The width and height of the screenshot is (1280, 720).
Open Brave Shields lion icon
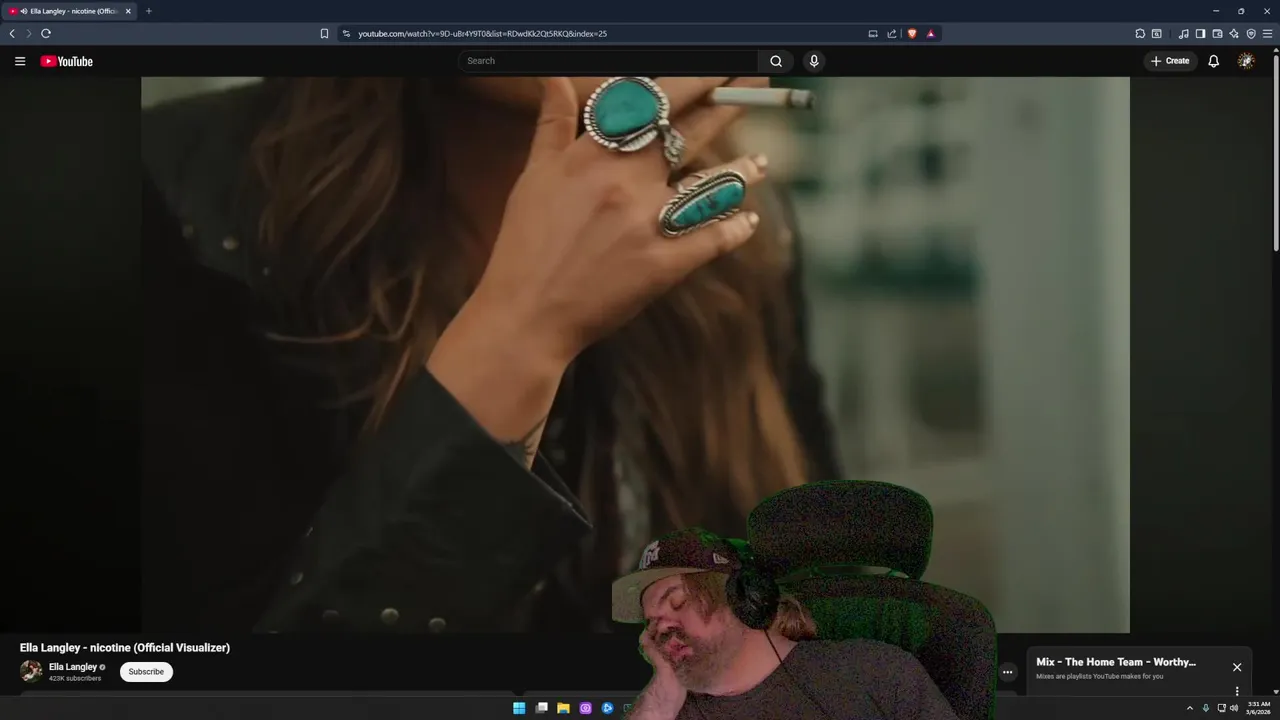pos(912,33)
